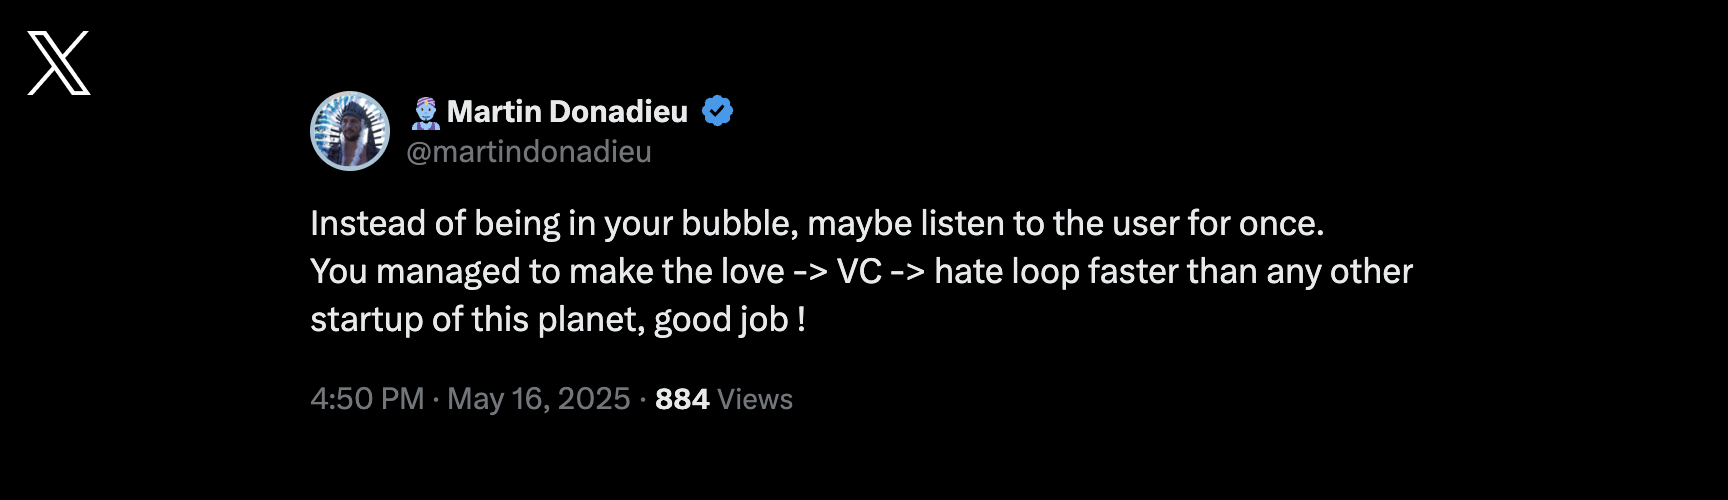Visit the @martindonadieu handle link

[529, 152]
